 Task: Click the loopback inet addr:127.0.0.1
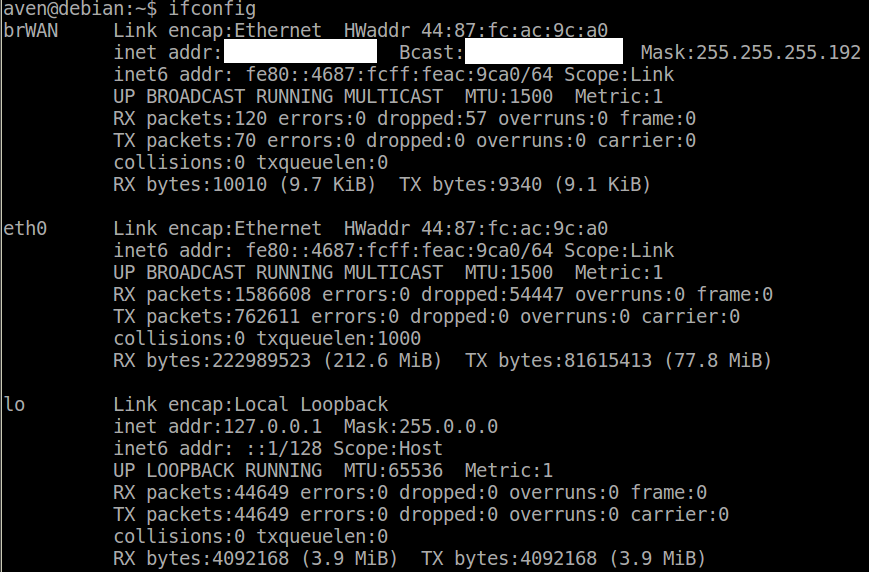218,426
